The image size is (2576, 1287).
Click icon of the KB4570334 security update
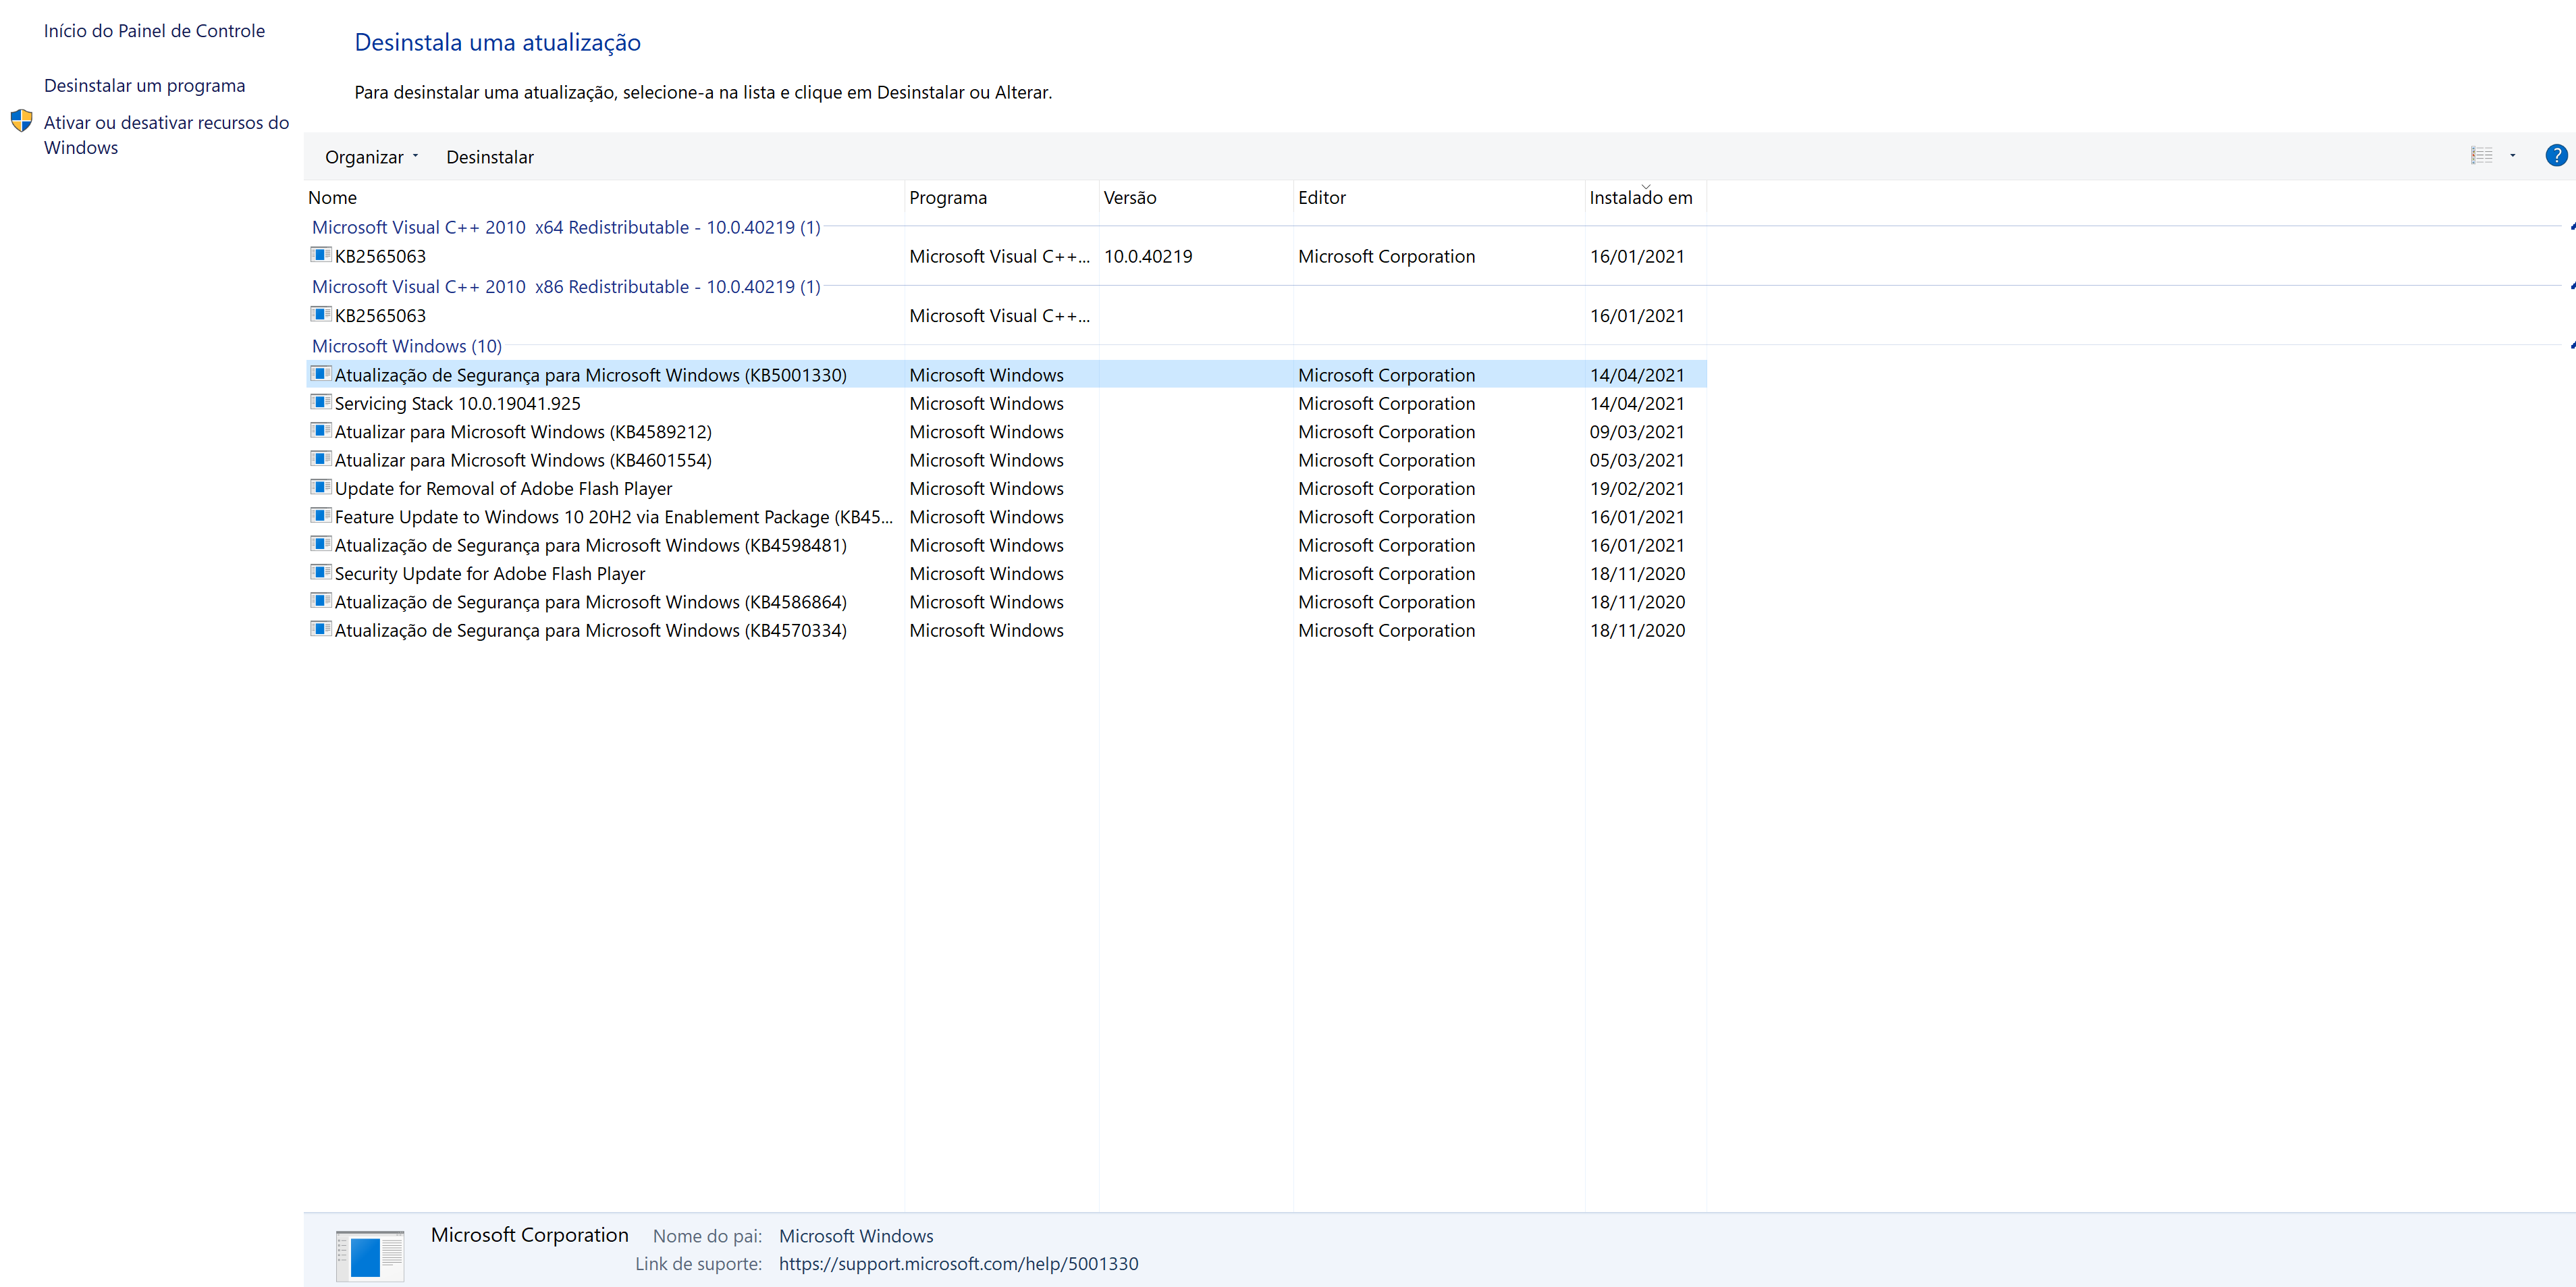[x=320, y=629]
